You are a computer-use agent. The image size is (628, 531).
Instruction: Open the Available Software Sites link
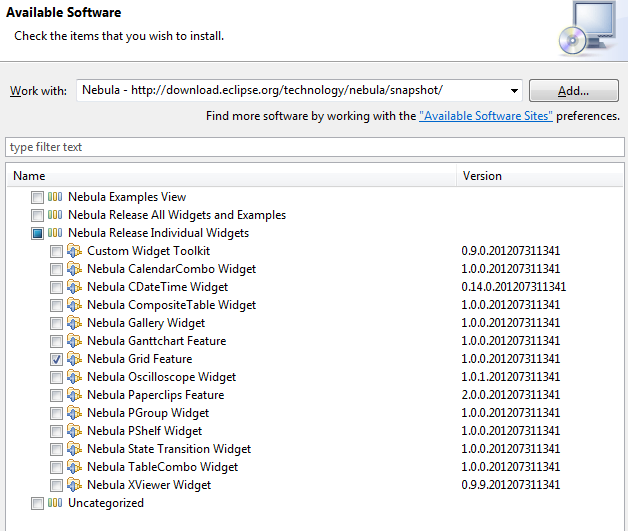(486, 116)
